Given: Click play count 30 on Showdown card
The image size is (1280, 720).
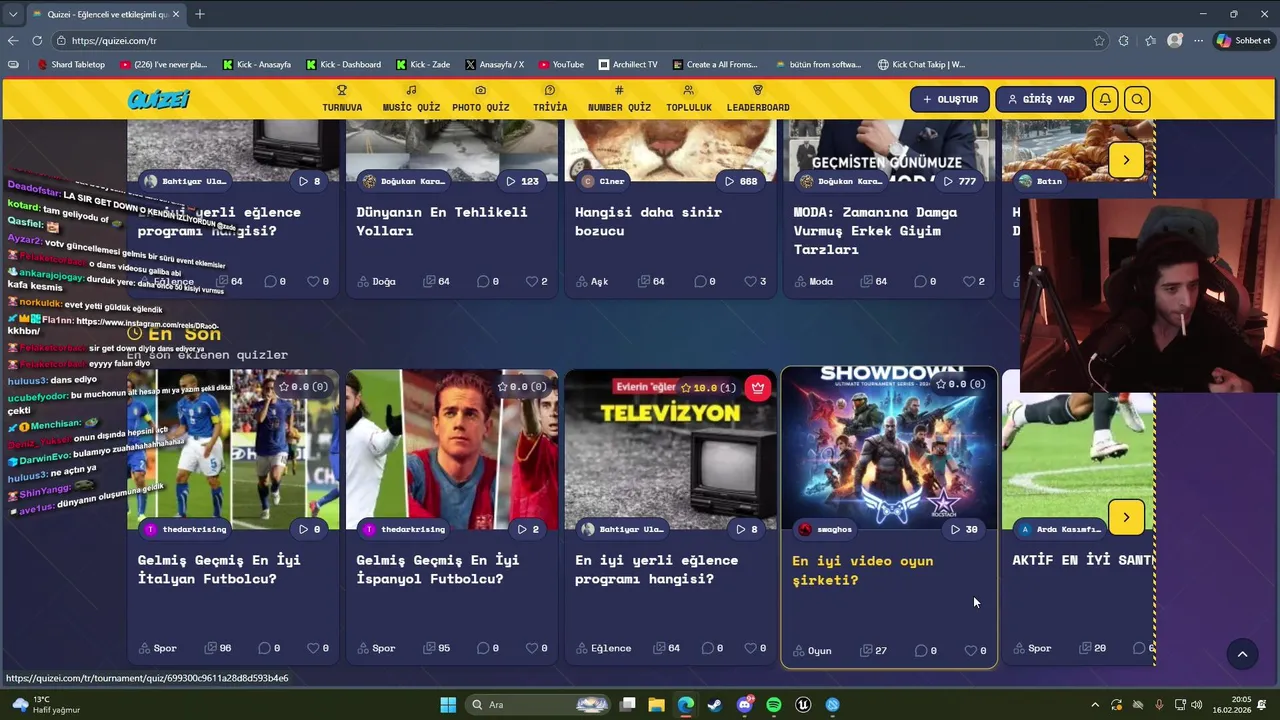Looking at the screenshot, I should point(964,529).
